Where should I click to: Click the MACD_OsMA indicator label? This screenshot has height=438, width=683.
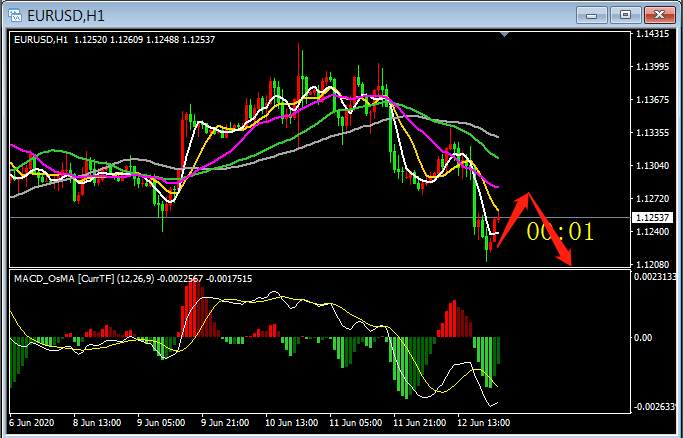[133, 279]
